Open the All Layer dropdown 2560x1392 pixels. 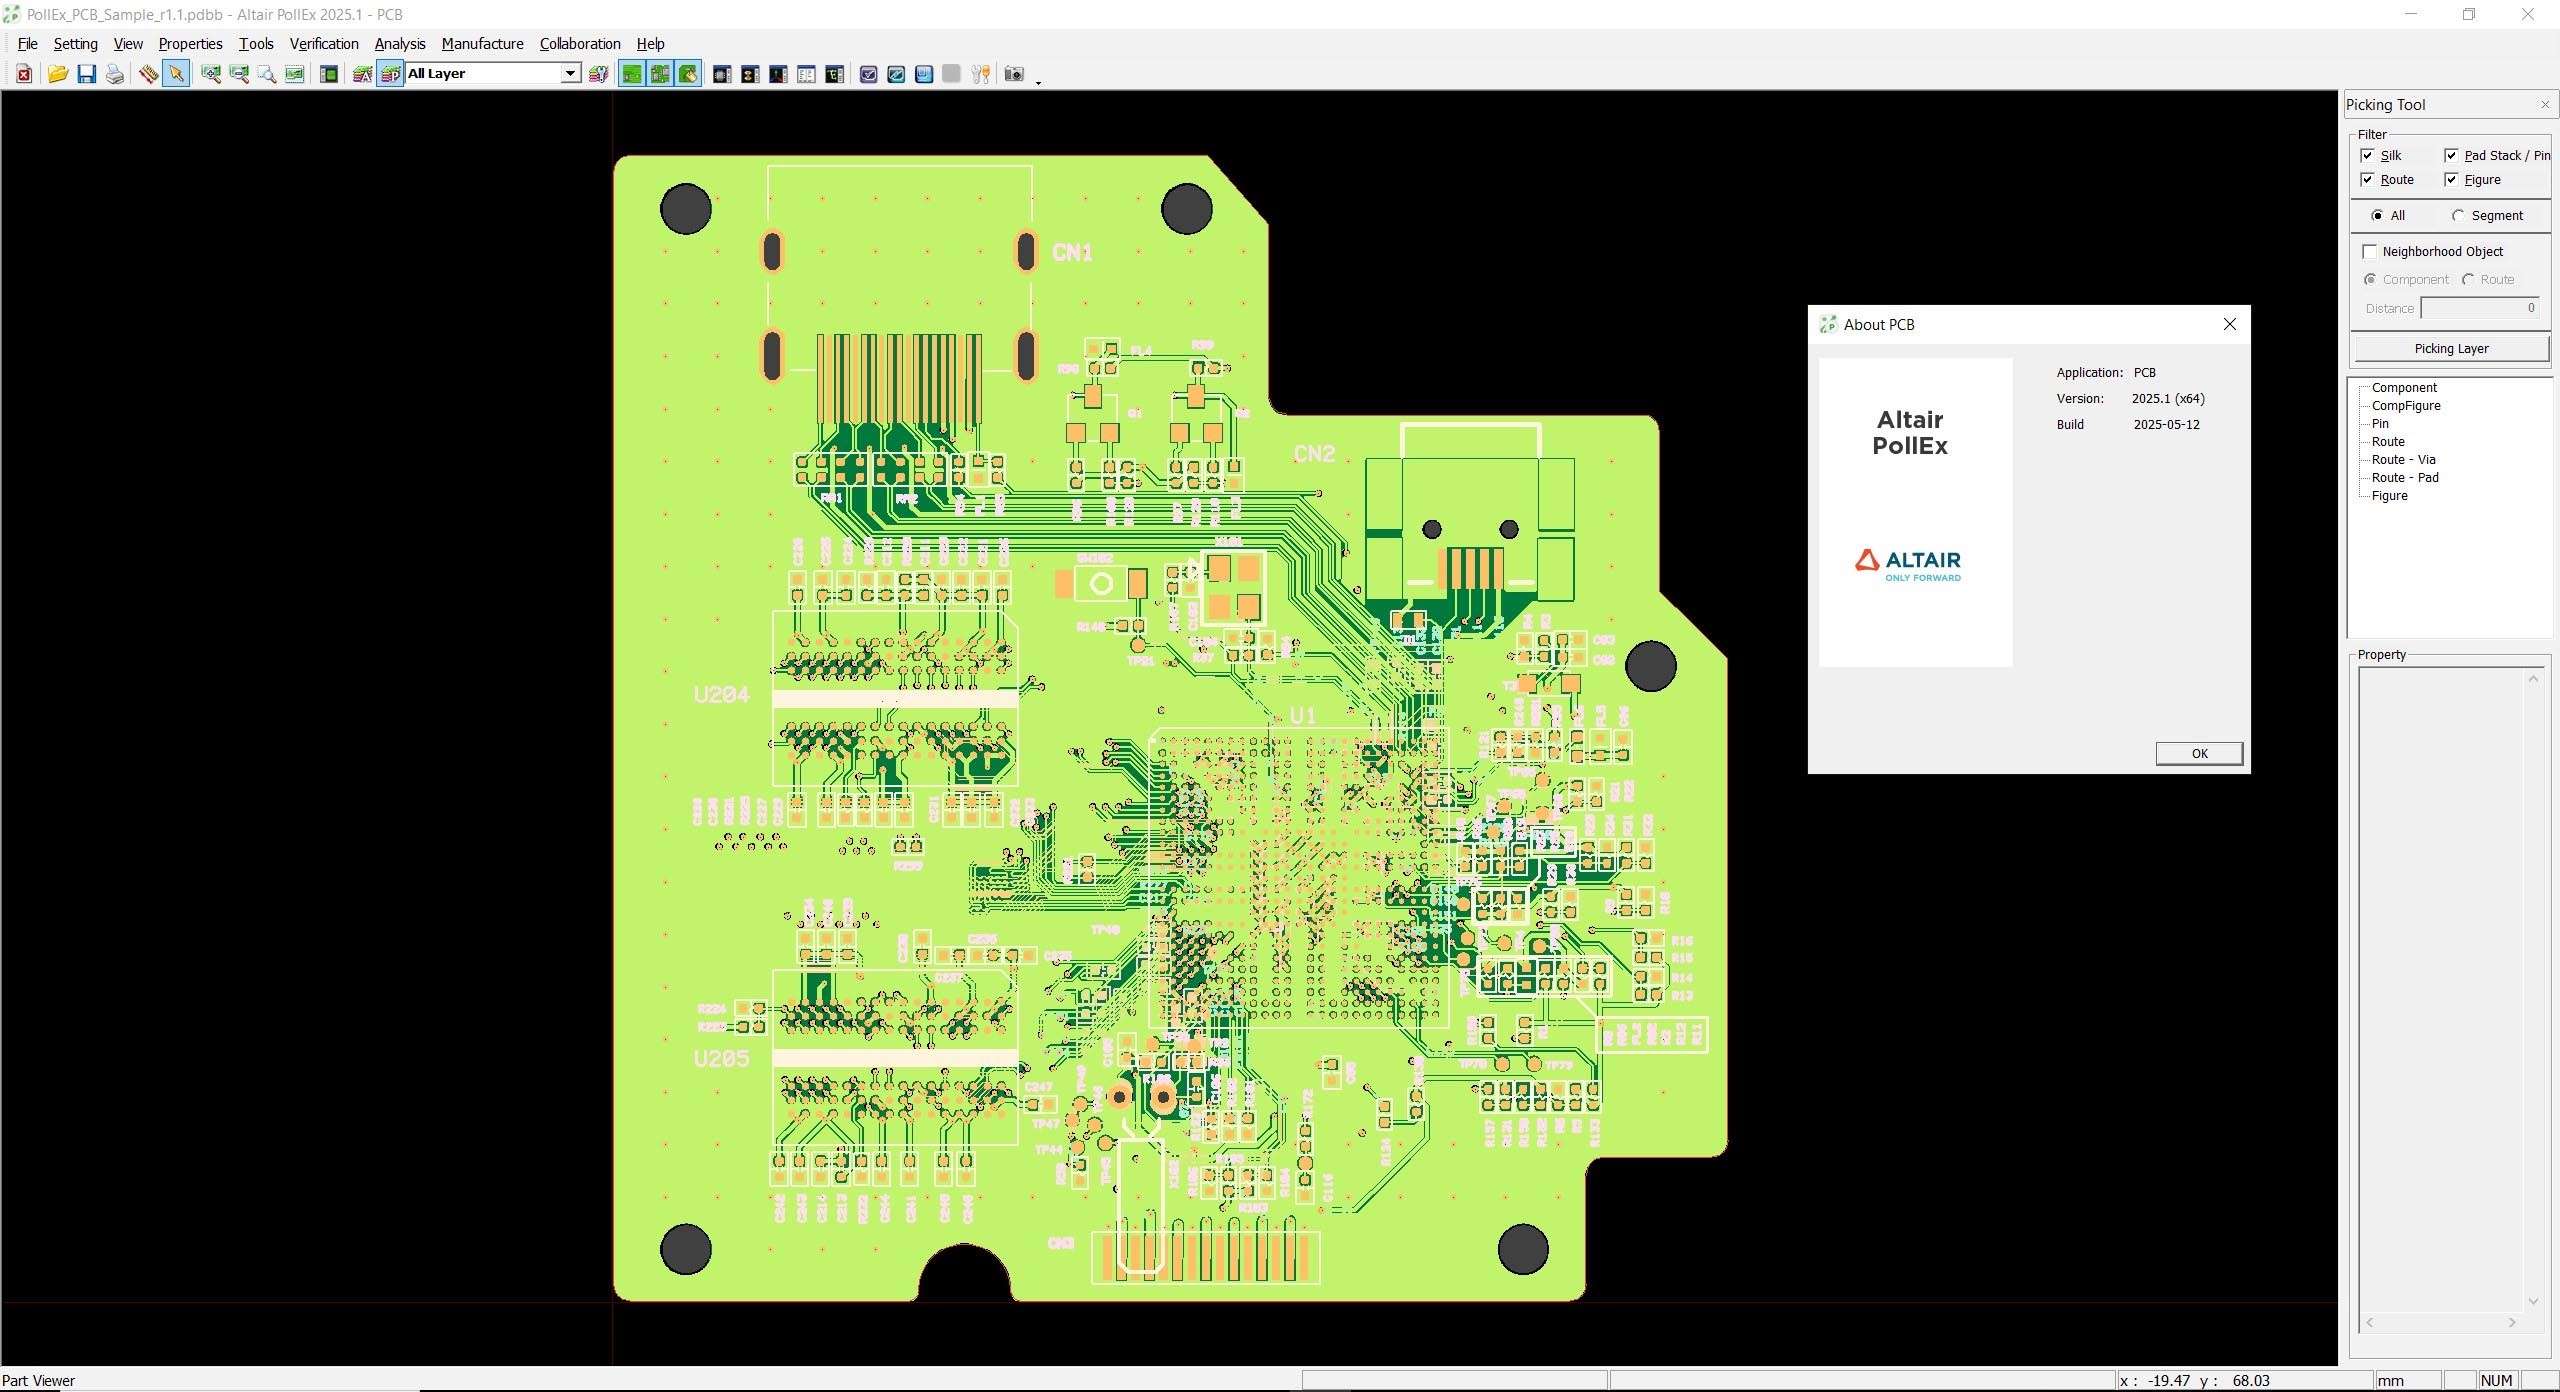569,74
